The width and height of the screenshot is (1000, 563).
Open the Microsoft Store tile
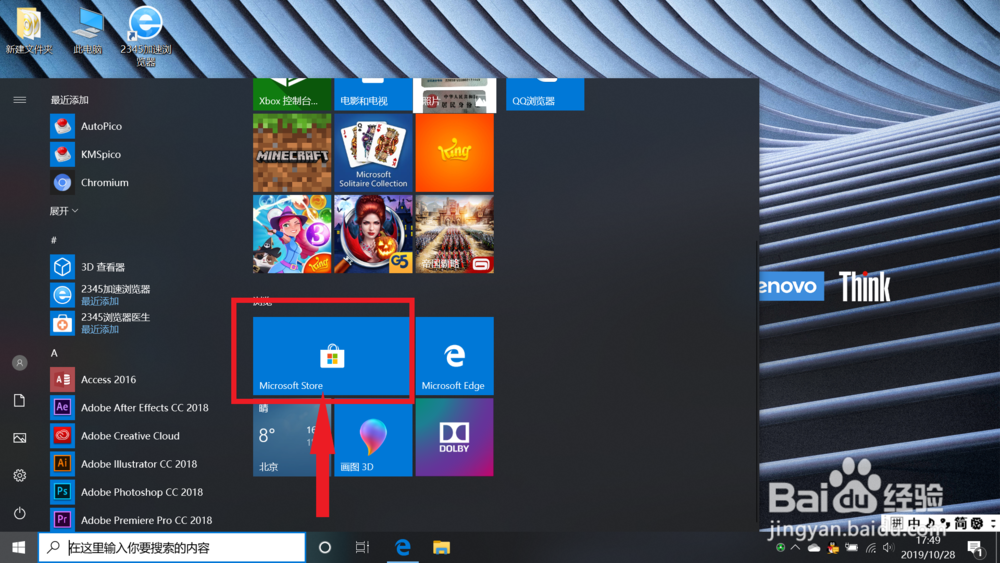tap(331, 356)
